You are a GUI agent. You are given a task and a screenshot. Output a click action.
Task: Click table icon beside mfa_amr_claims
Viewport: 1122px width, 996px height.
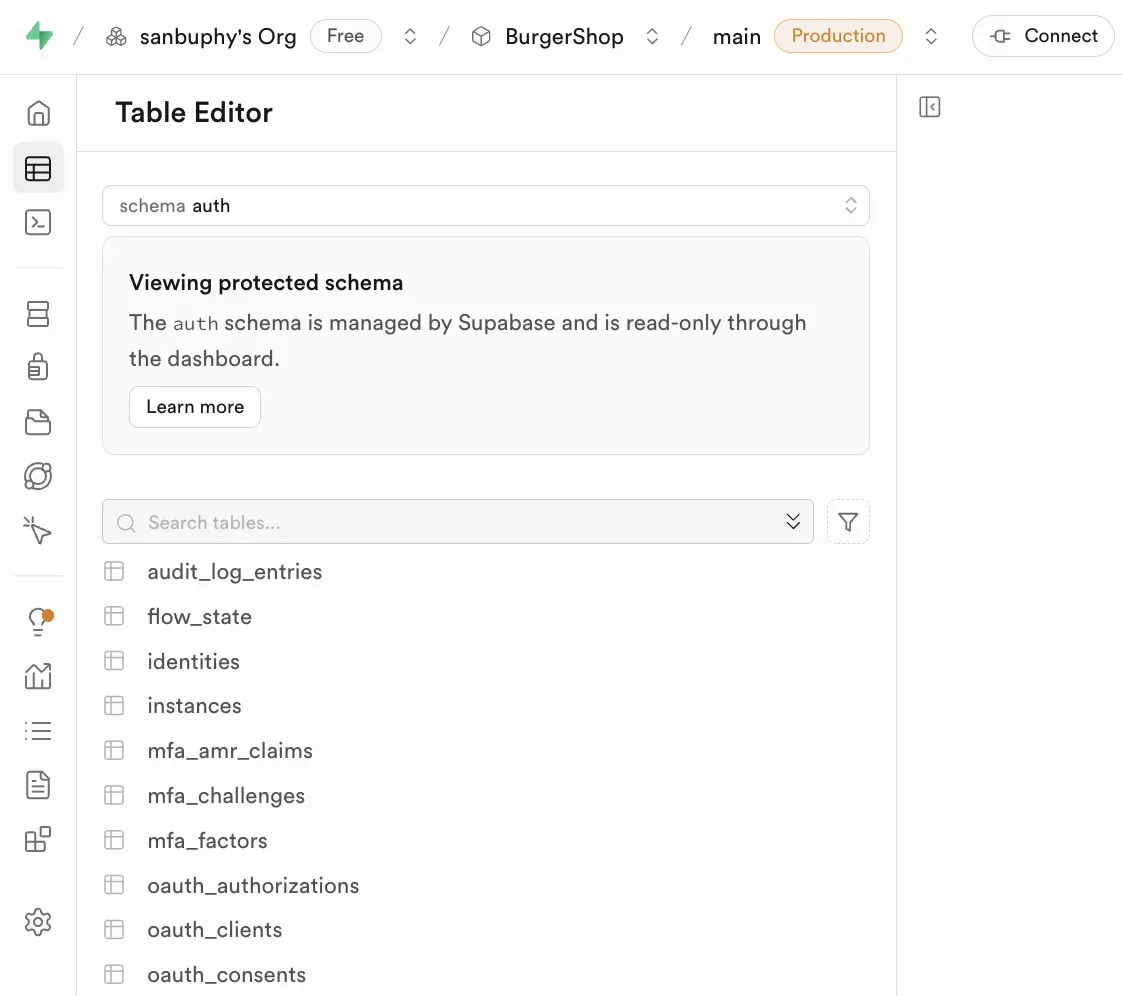pyautogui.click(x=114, y=750)
